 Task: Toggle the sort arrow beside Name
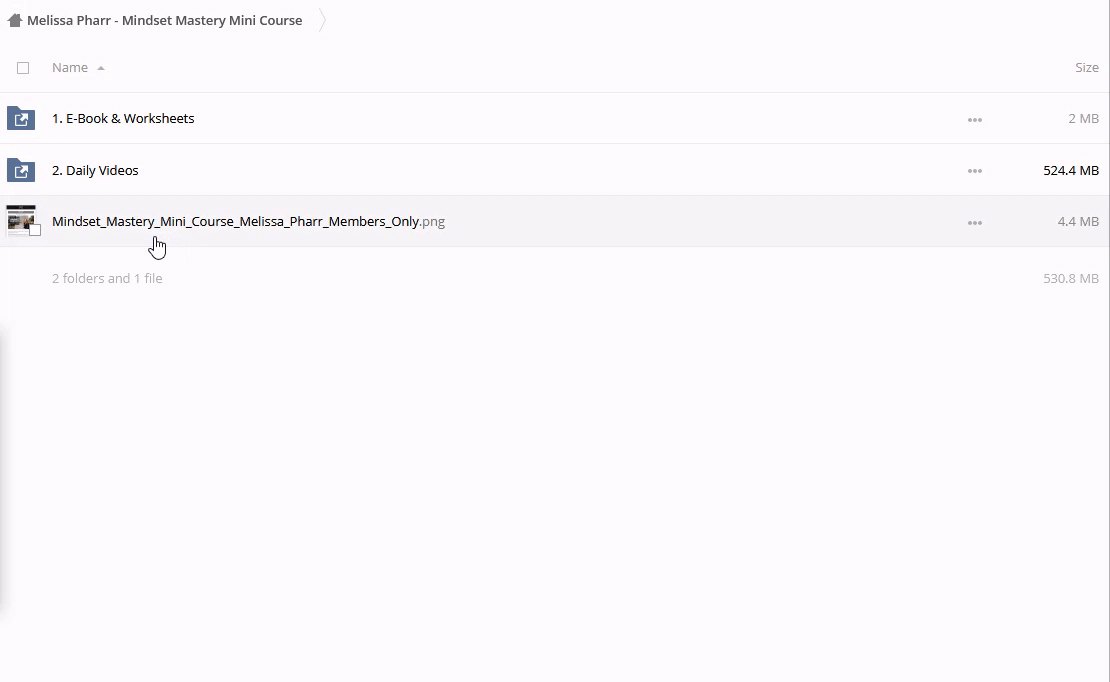101,68
